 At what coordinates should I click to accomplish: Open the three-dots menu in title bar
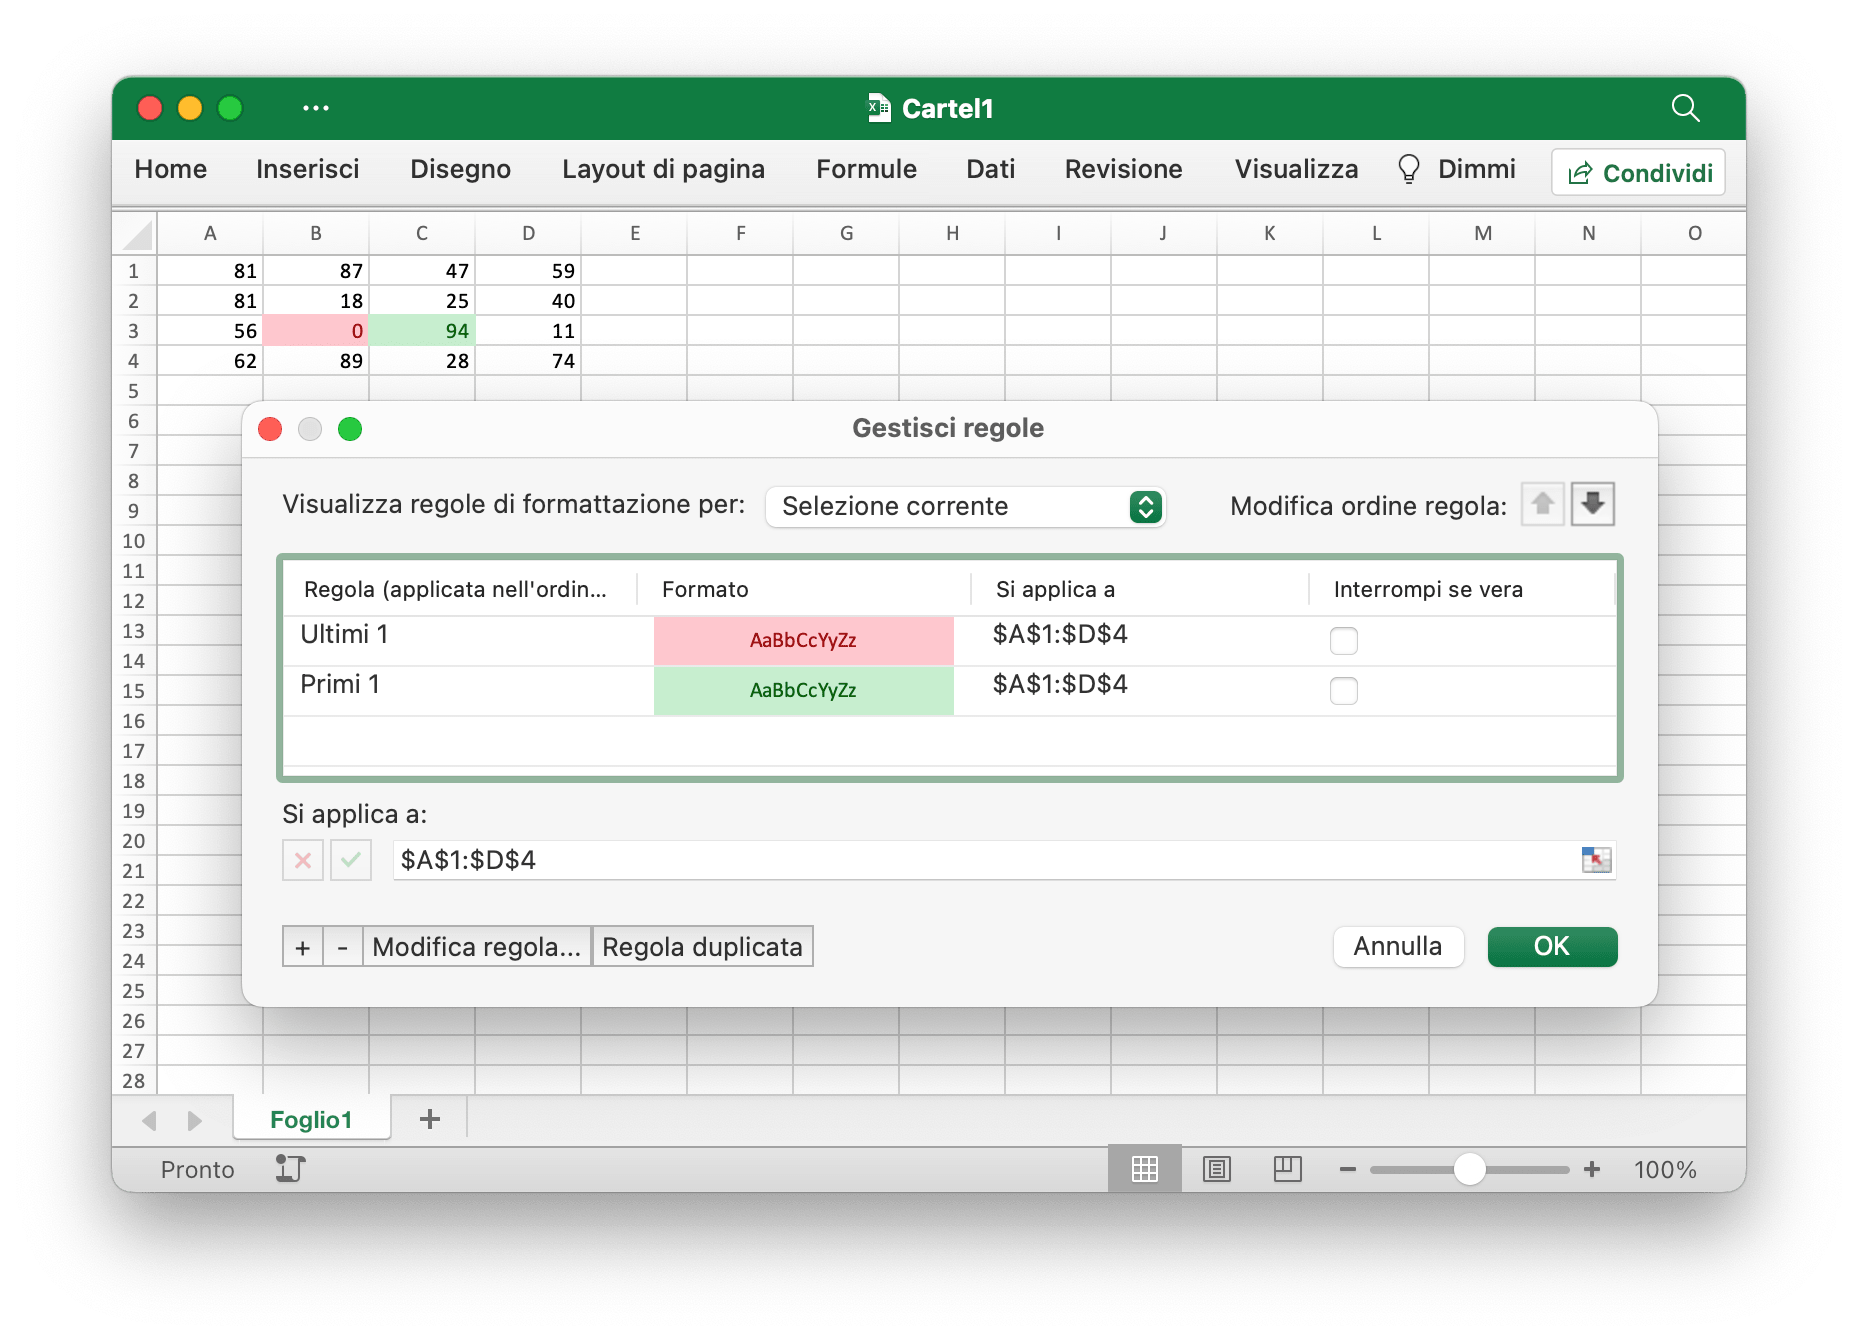click(316, 108)
